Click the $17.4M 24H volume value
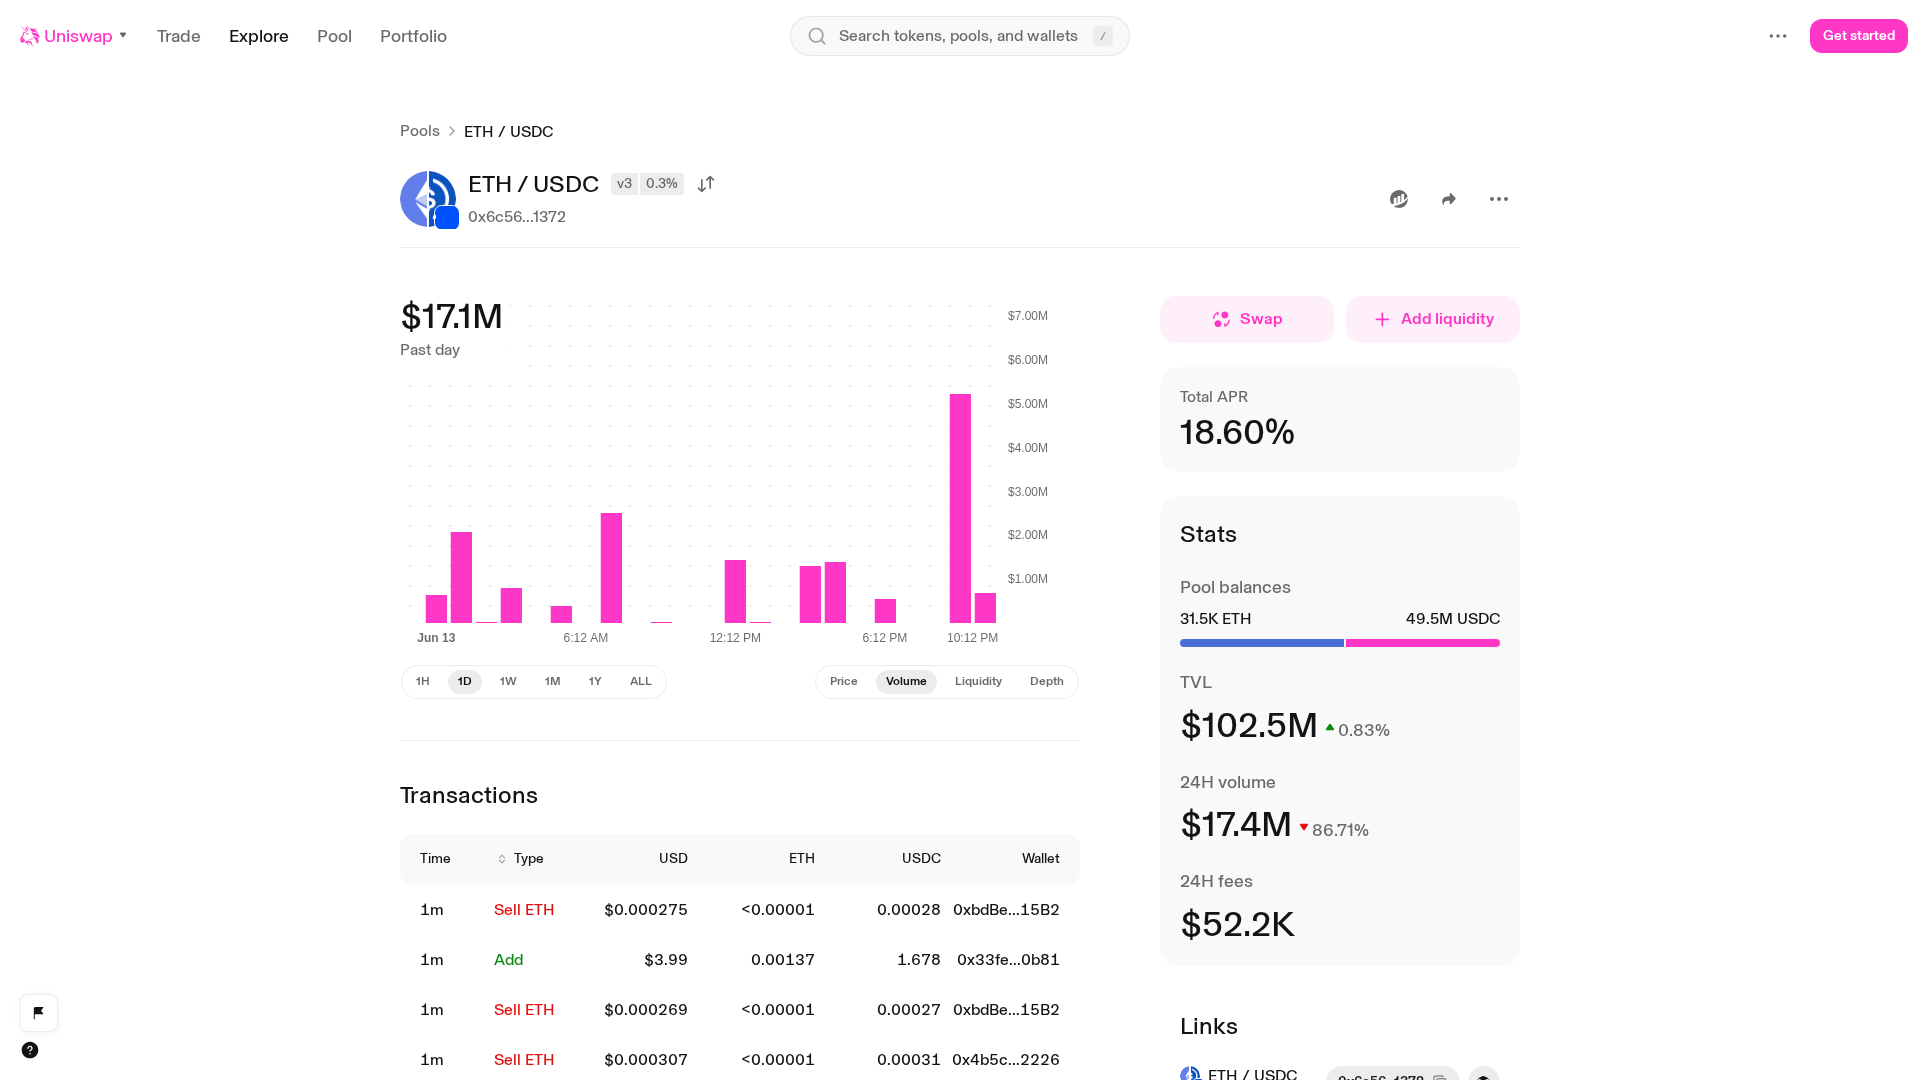 click(1236, 826)
